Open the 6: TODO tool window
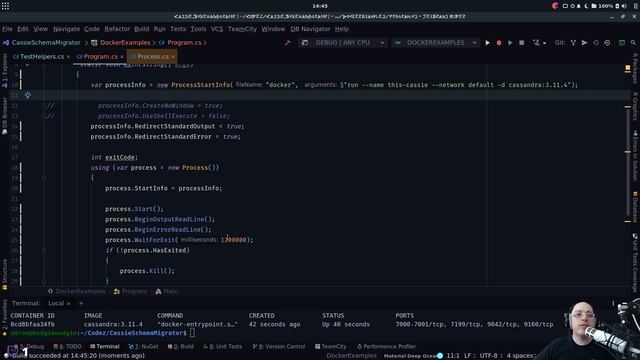This screenshot has height=360, width=640. pyautogui.click(x=67, y=347)
